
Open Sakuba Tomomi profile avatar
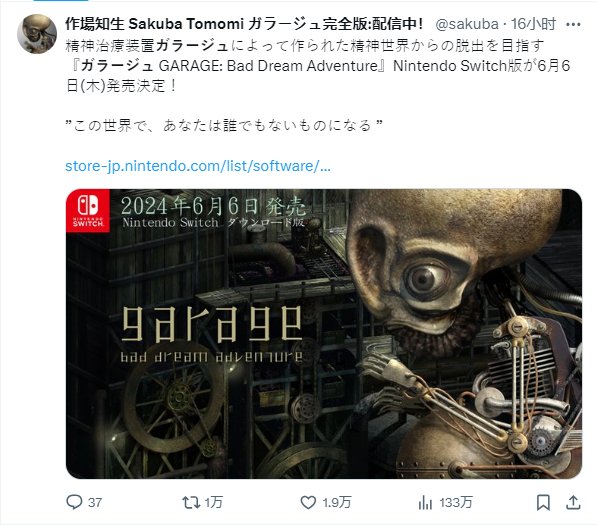[37, 34]
